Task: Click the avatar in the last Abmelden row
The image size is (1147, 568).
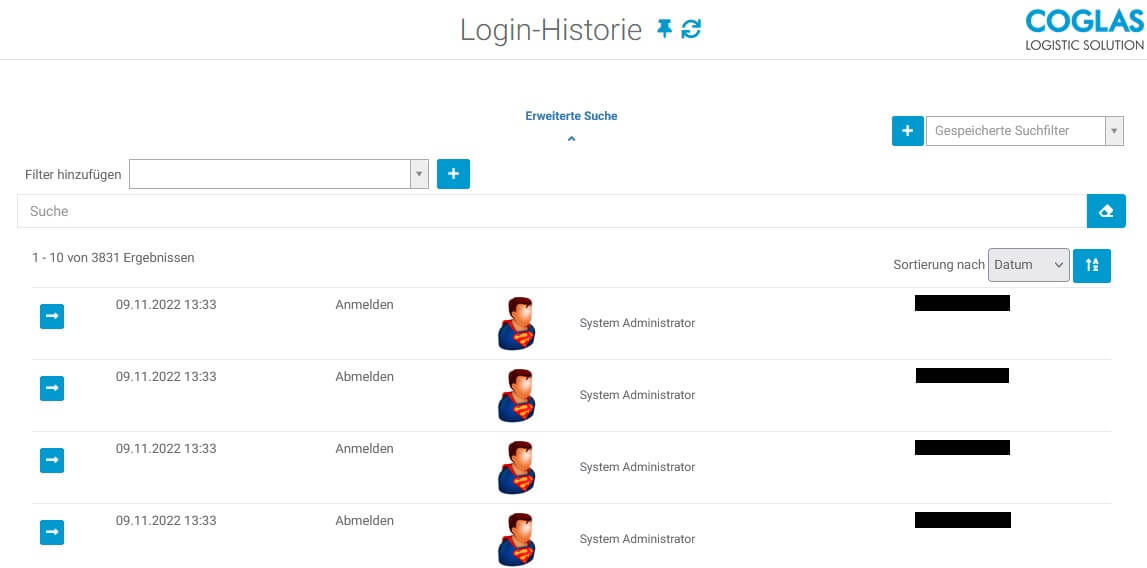Action: (x=516, y=539)
